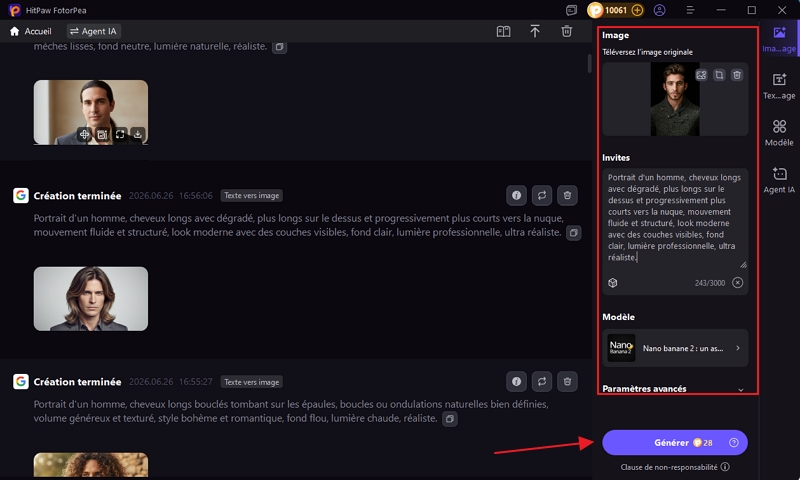Screen dimensions: 800x480
Task: Copy the cheveux longs avec dégradé prompt
Action: click(x=573, y=233)
